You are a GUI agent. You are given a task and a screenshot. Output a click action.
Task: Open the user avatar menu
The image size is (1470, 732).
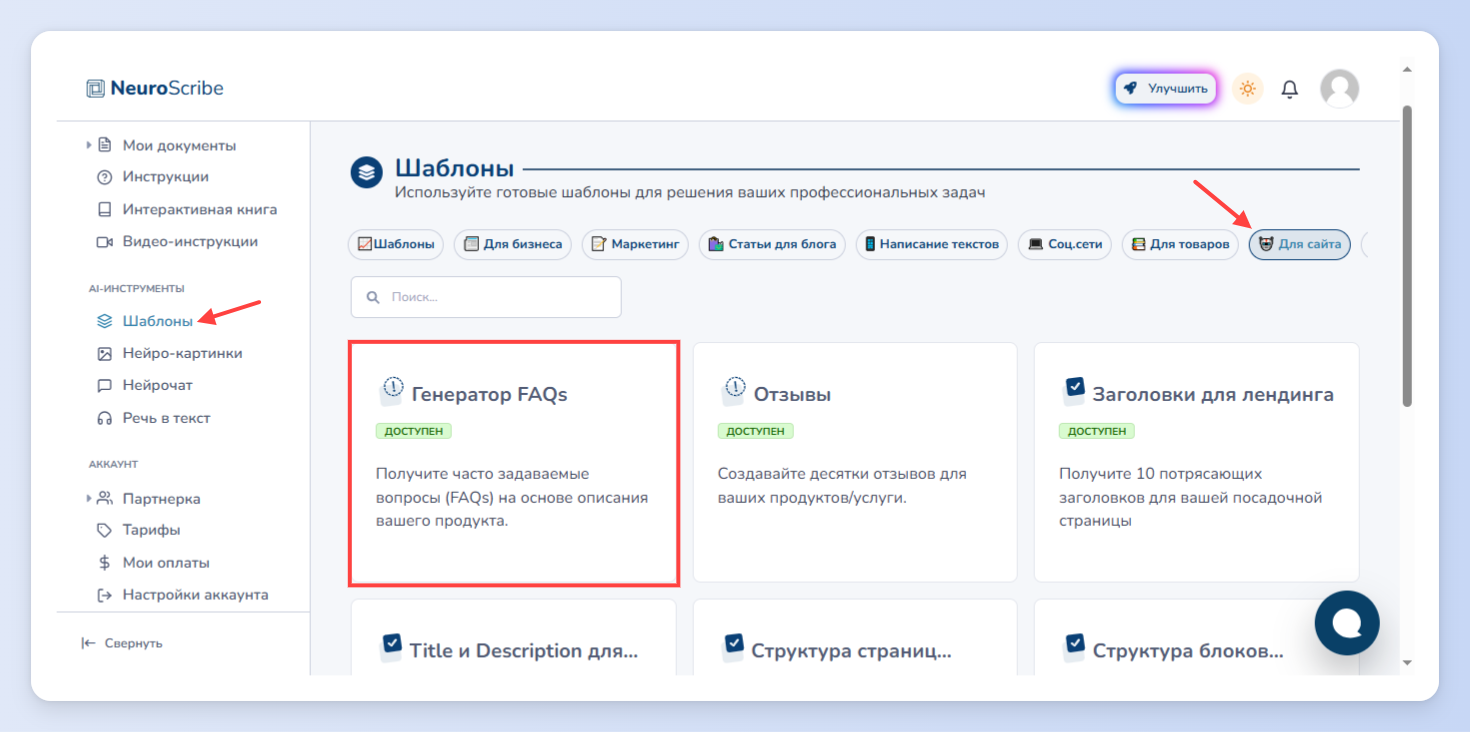[x=1339, y=89]
